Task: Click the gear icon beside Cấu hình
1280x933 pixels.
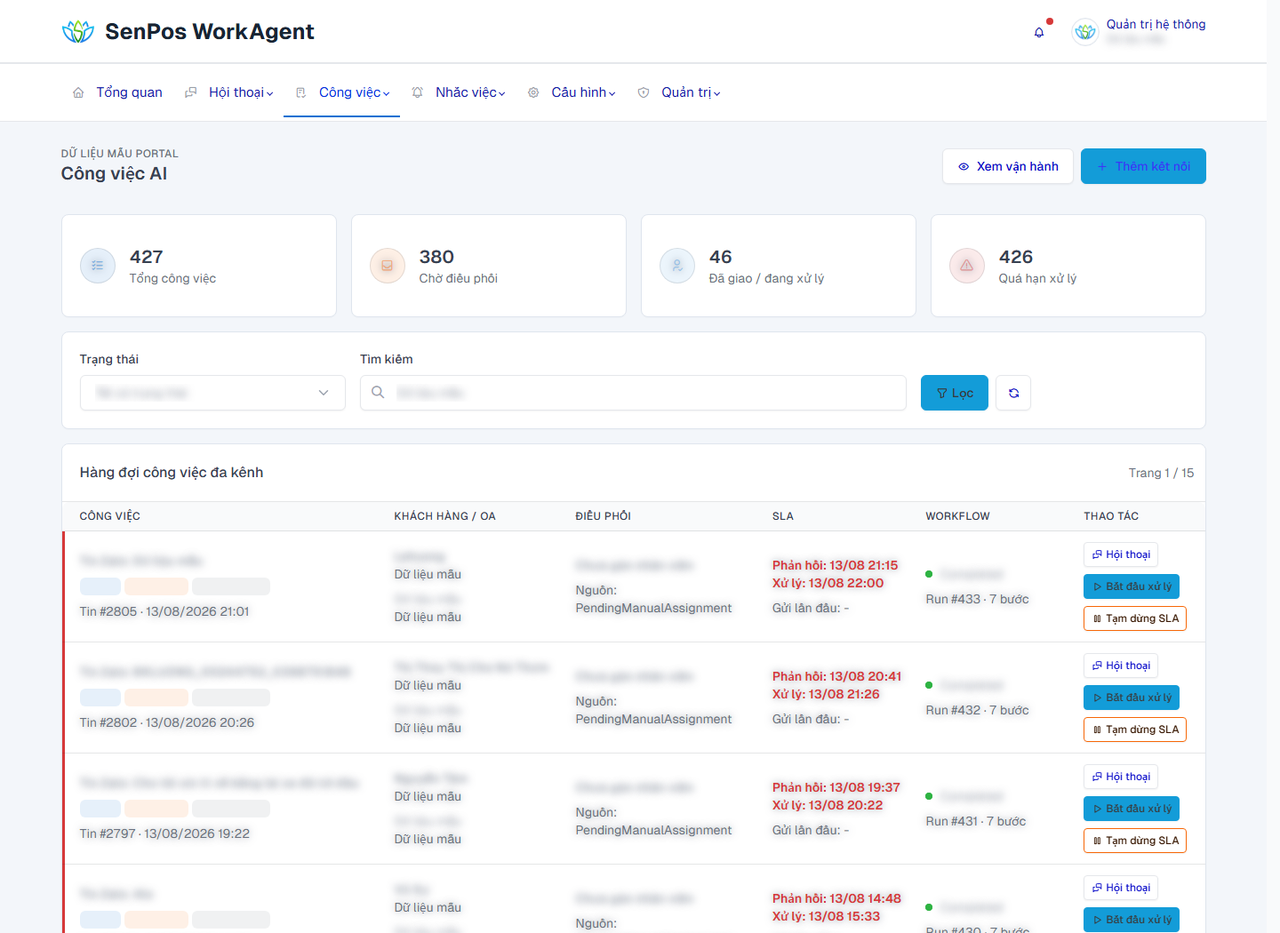Action: pyautogui.click(x=533, y=93)
